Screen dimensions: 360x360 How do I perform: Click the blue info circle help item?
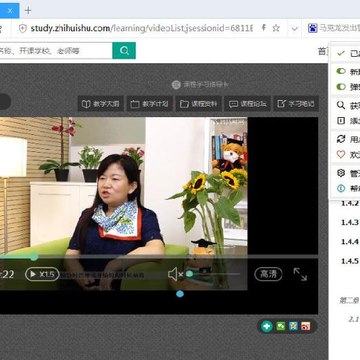tap(345, 188)
